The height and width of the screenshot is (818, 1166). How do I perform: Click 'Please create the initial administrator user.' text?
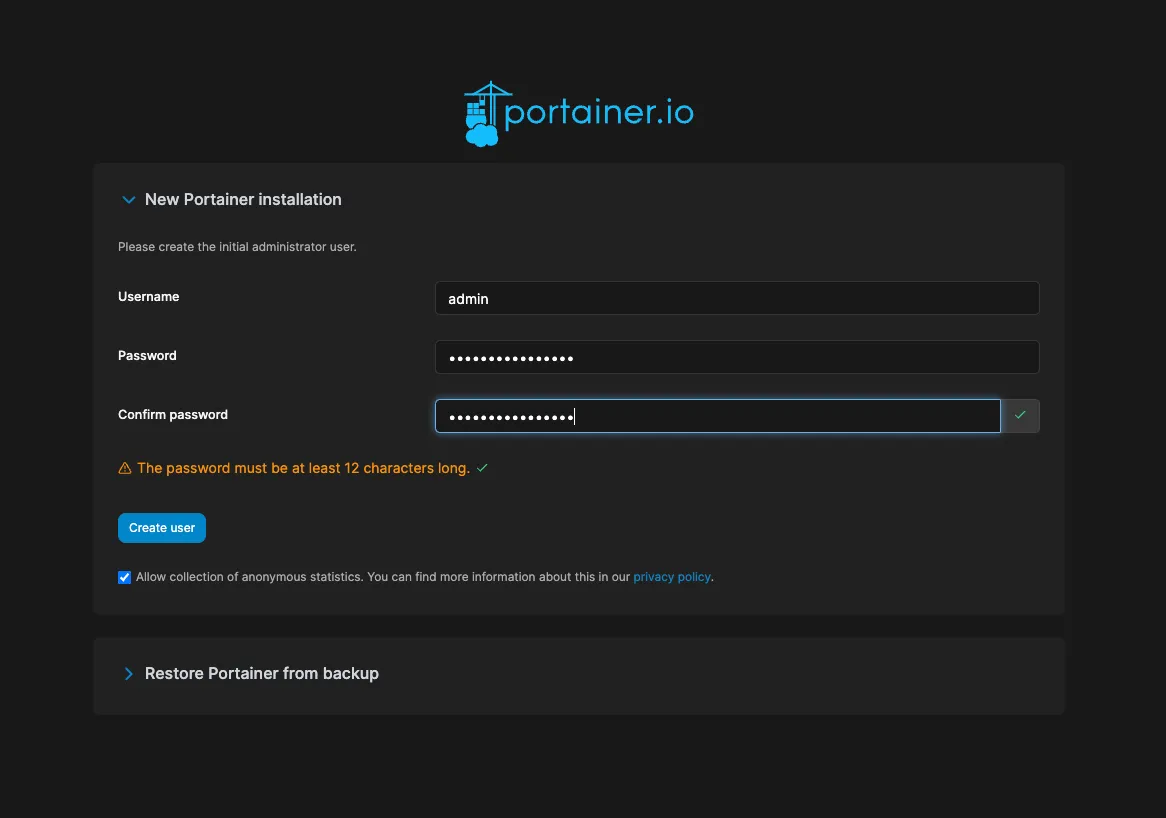click(237, 247)
